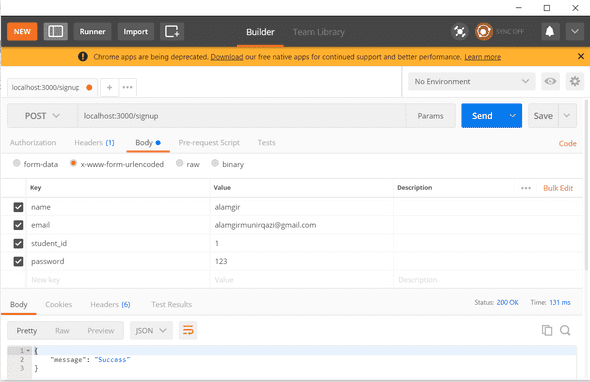590x382 pixels.
Task: Switch to the Builder tab
Action: click(260, 32)
